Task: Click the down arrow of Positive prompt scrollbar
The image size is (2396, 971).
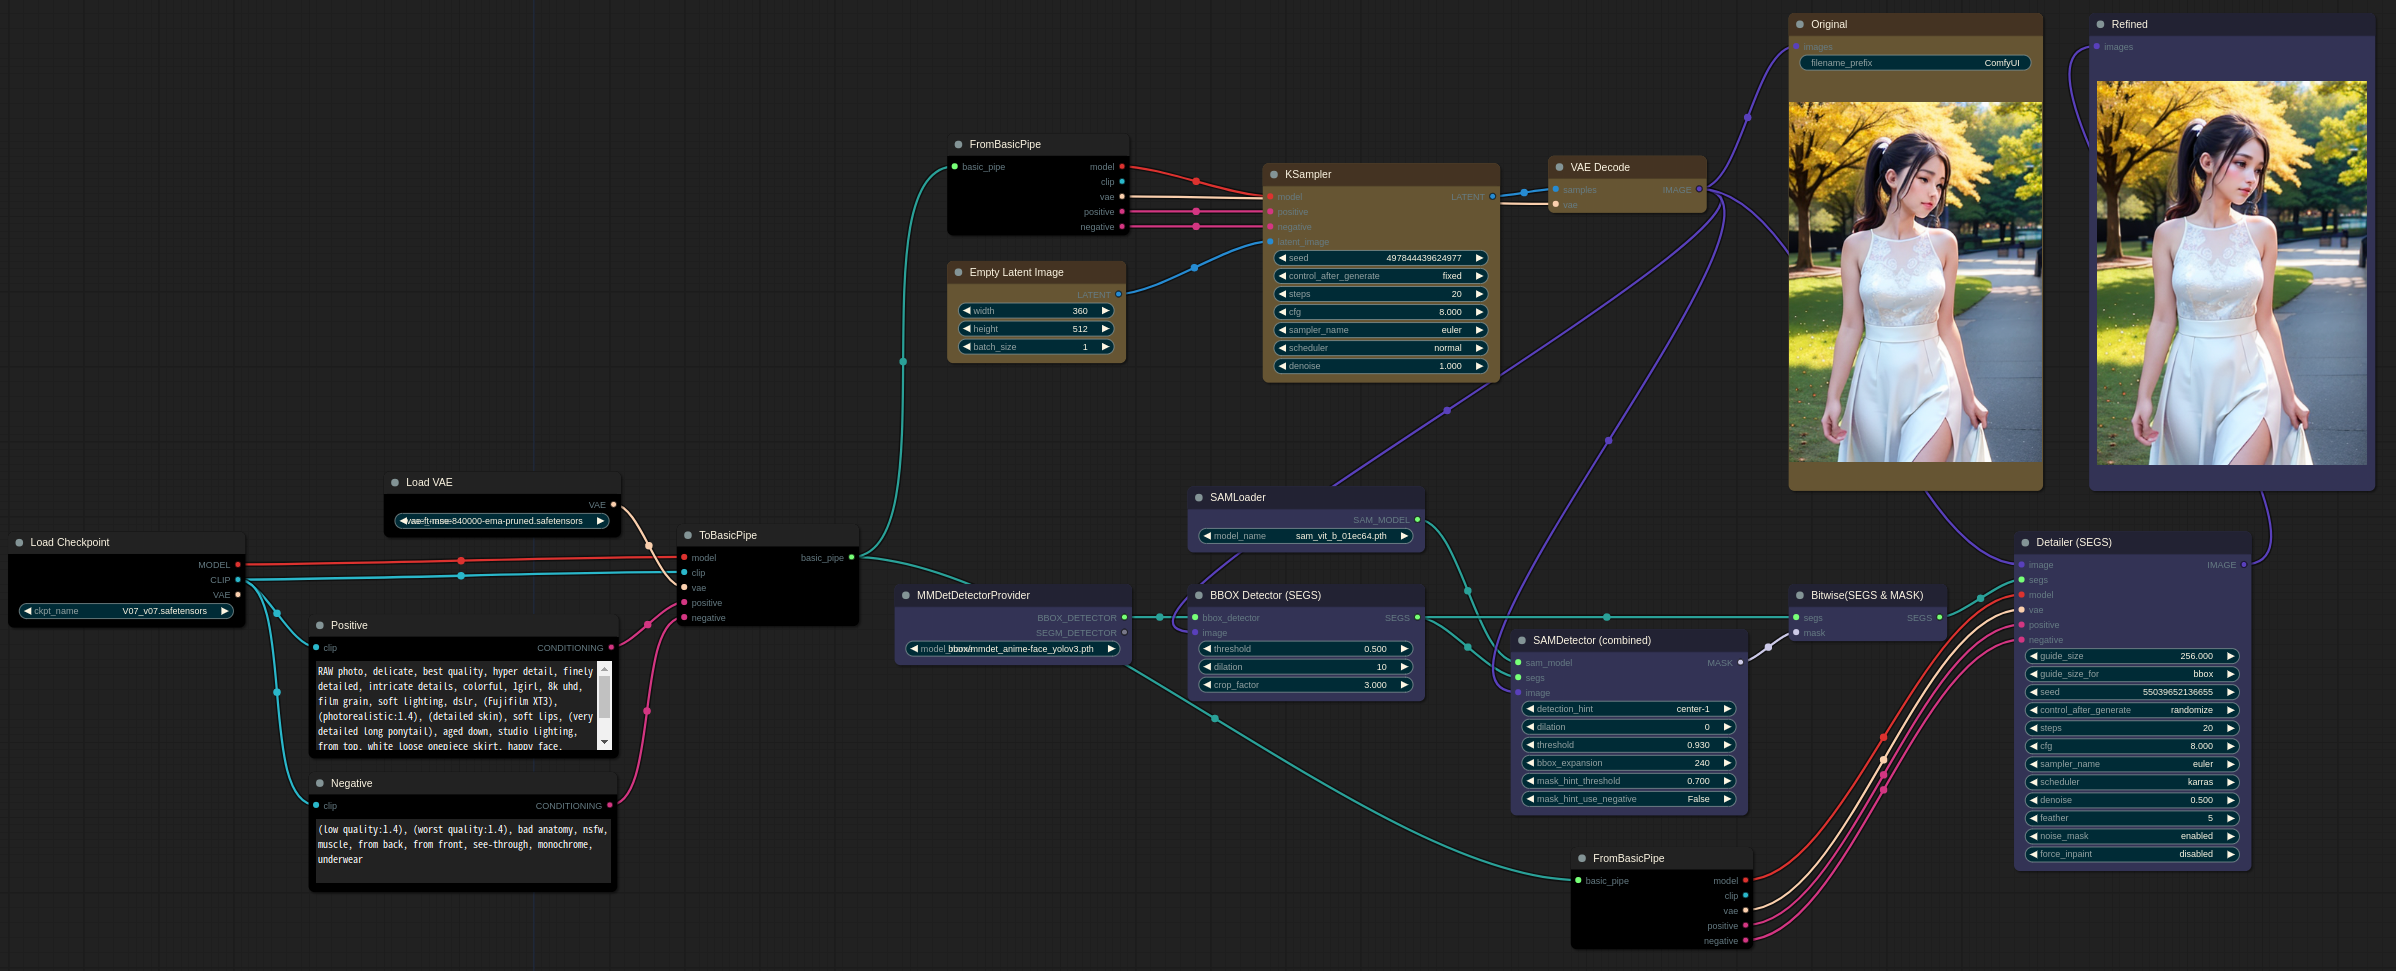Action: coord(604,743)
